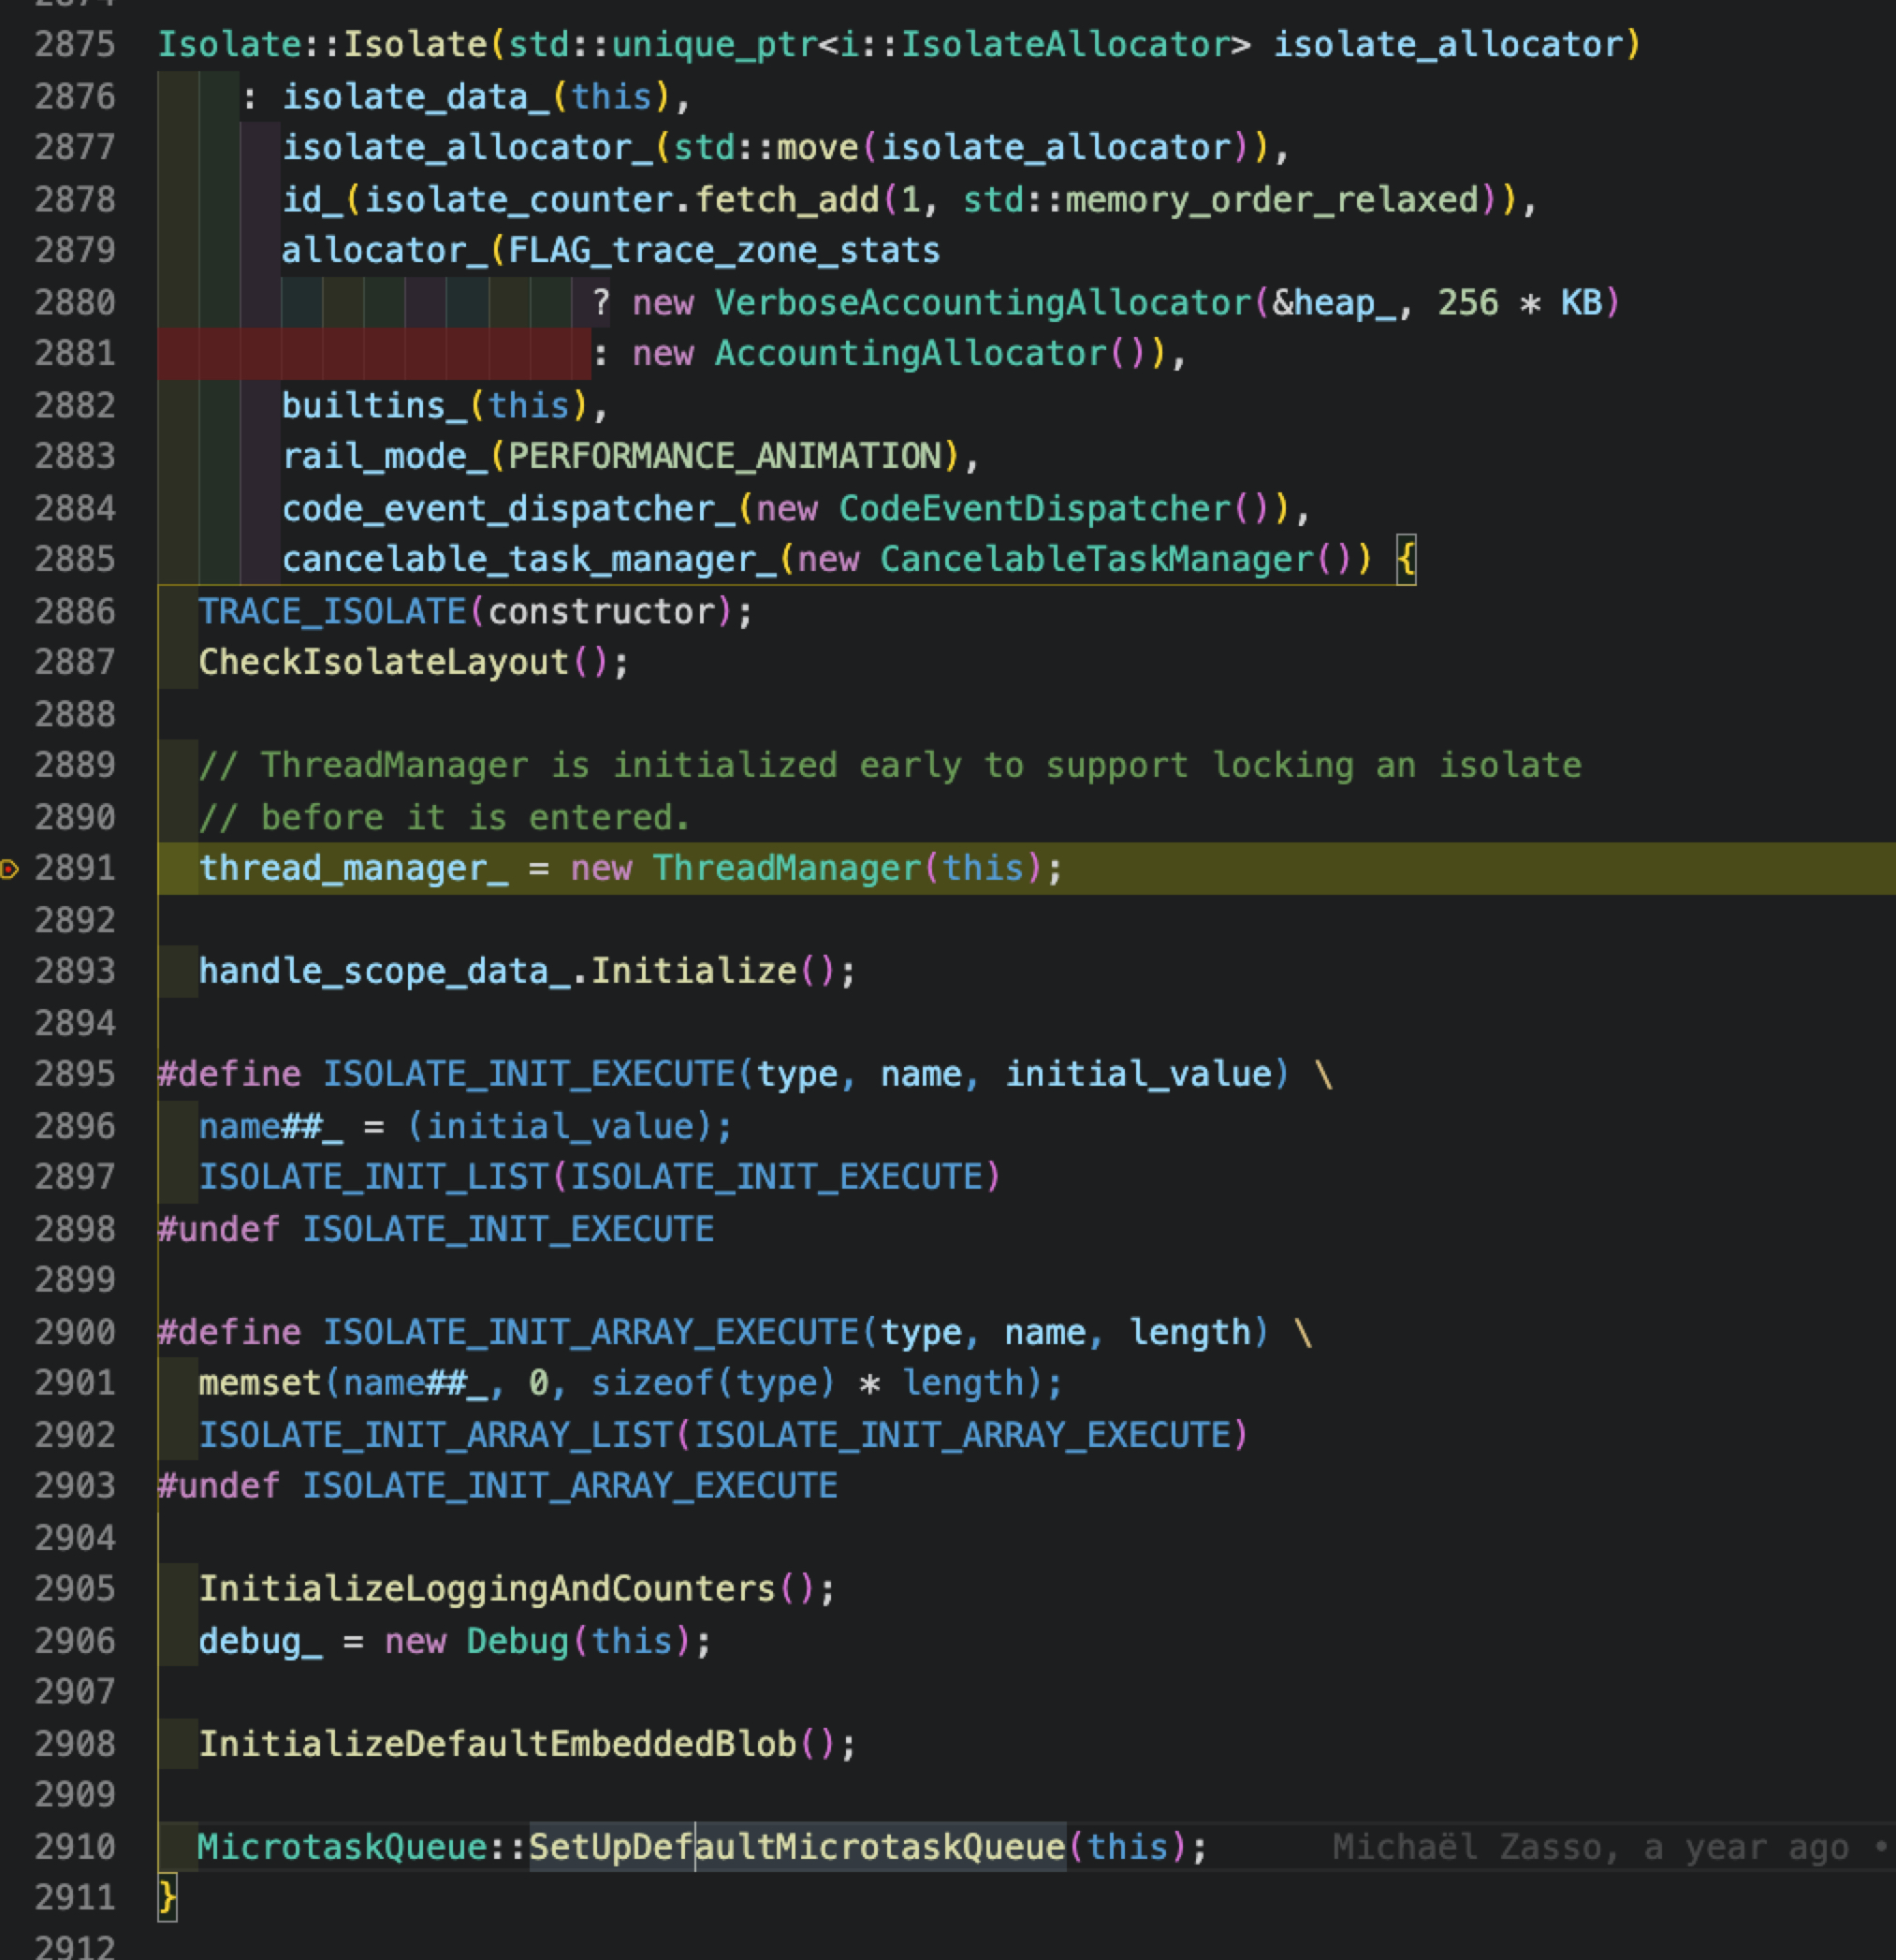Click the closing brace on line 2911
This screenshot has height=1960, width=1896.
coord(168,1898)
